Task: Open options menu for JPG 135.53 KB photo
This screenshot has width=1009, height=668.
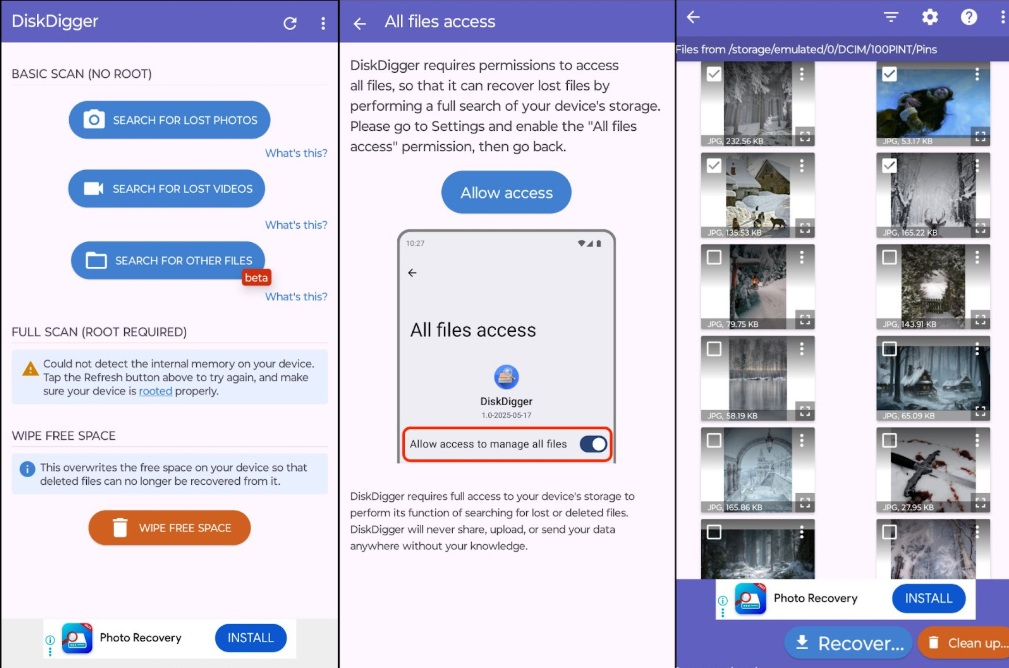Action: tap(802, 165)
